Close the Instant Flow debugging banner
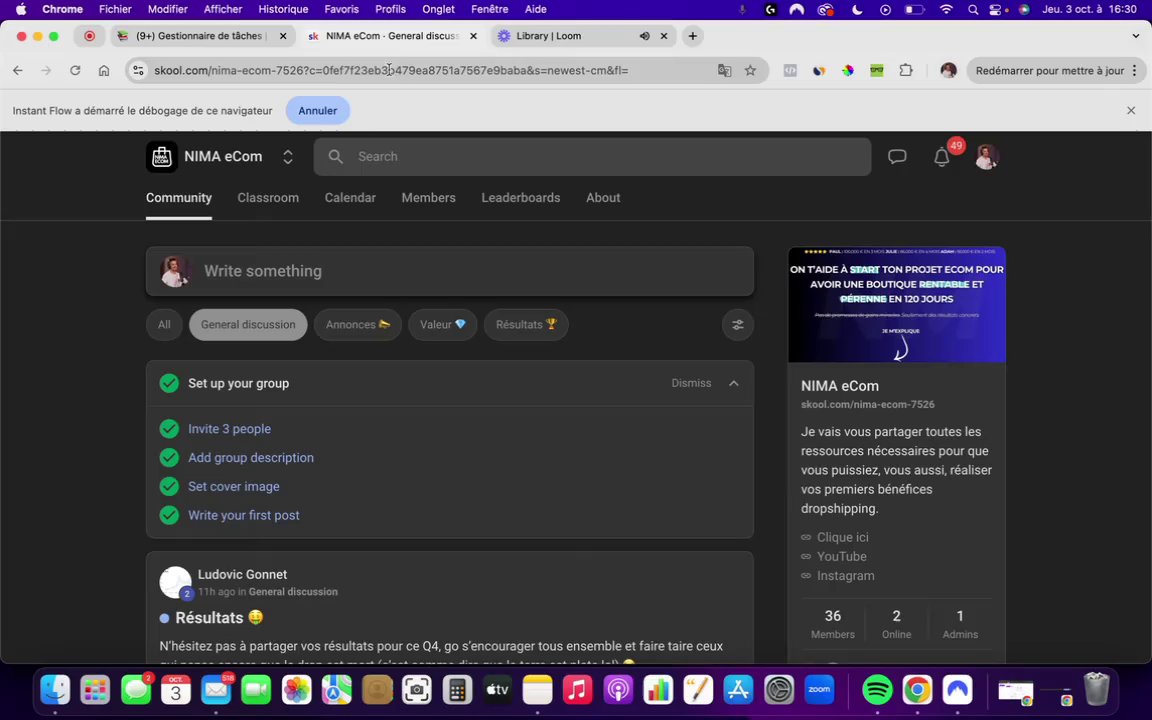This screenshot has width=1152, height=720. click(1131, 111)
